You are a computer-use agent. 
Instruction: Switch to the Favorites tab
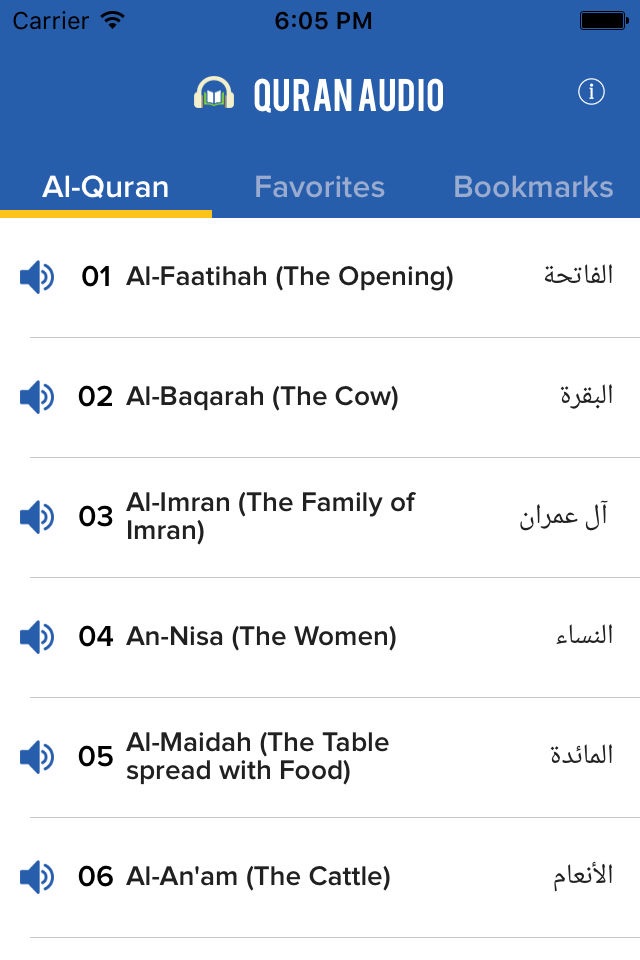tap(320, 187)
